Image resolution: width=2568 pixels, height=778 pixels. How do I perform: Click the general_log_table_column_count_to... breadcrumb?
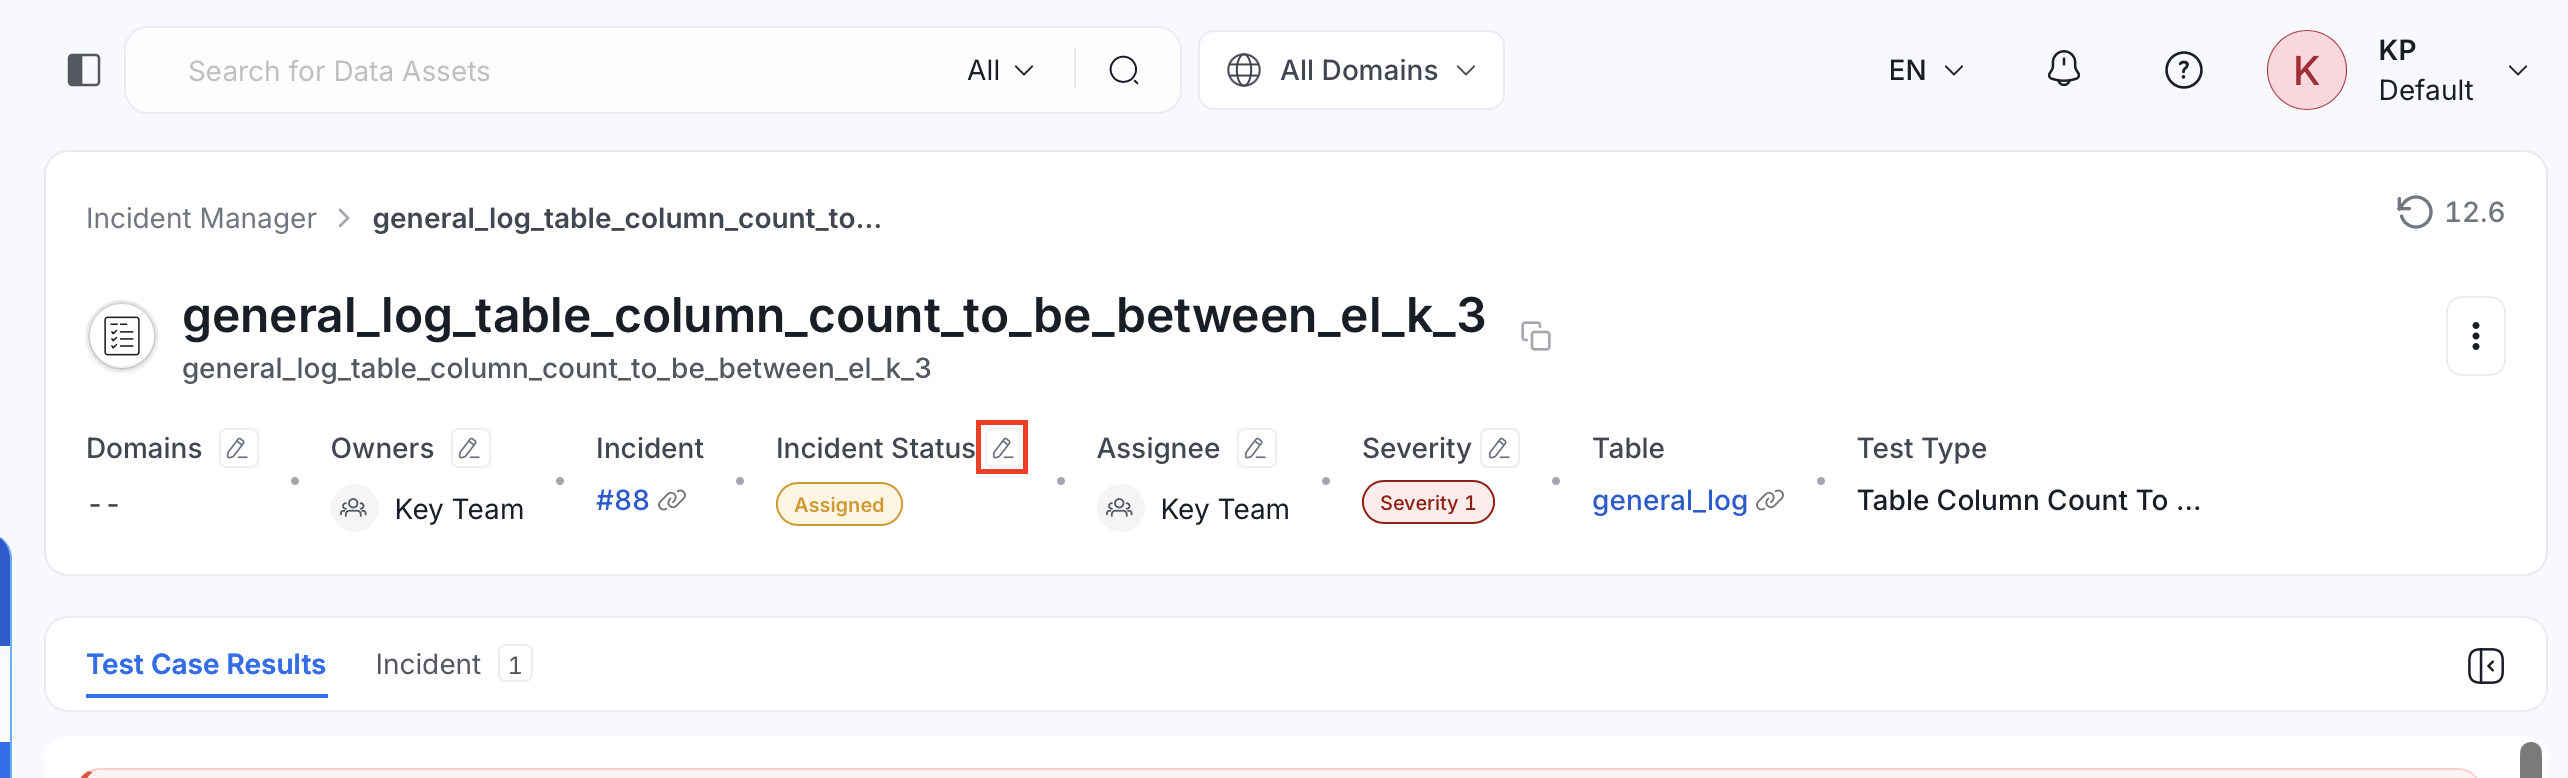pos(627,218)
